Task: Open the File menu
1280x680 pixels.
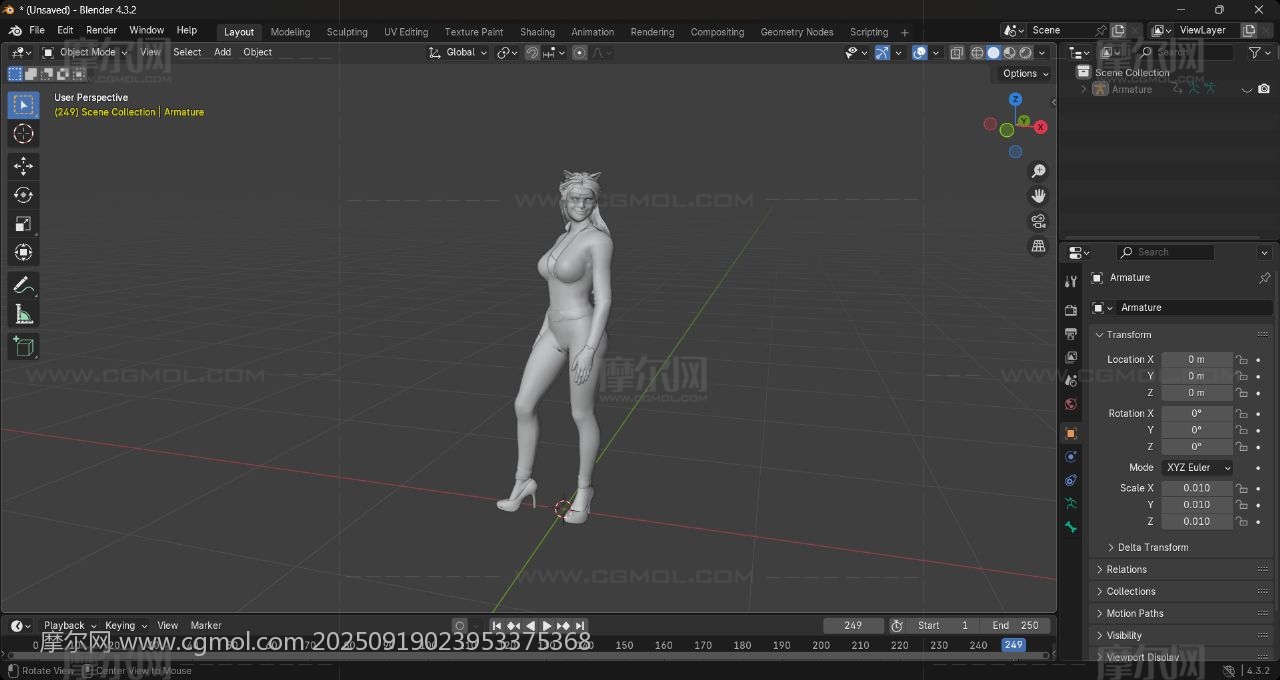Action: (x=37, y=30)
